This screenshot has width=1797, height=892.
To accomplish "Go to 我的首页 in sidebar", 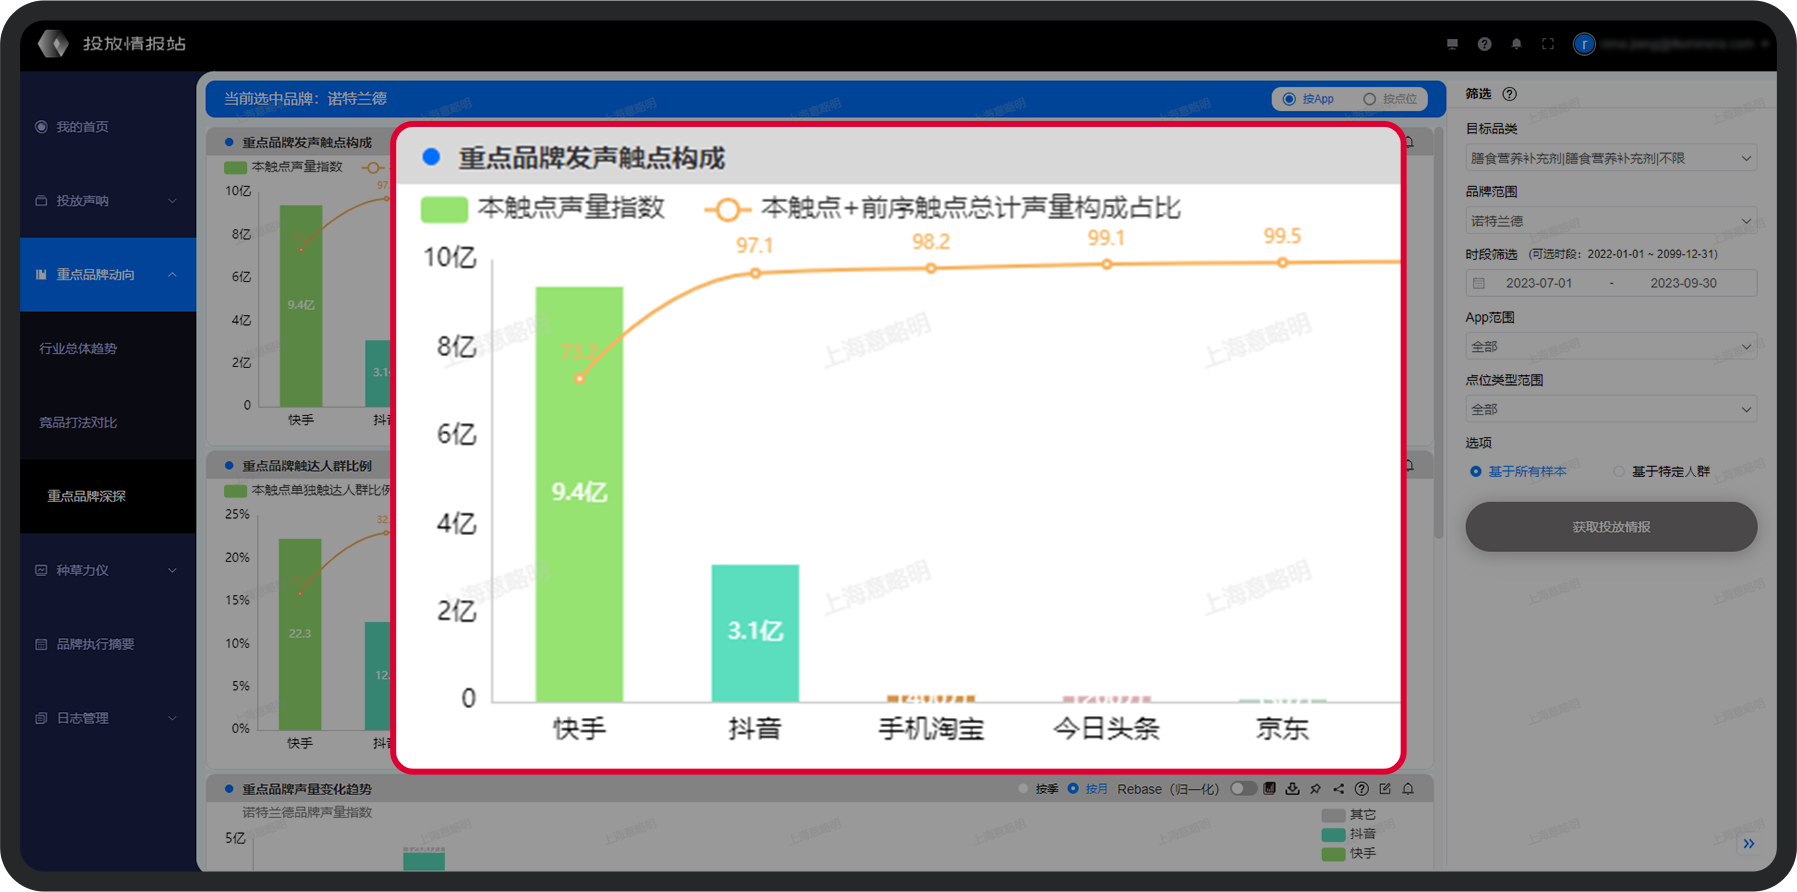I will coord(82,127).
